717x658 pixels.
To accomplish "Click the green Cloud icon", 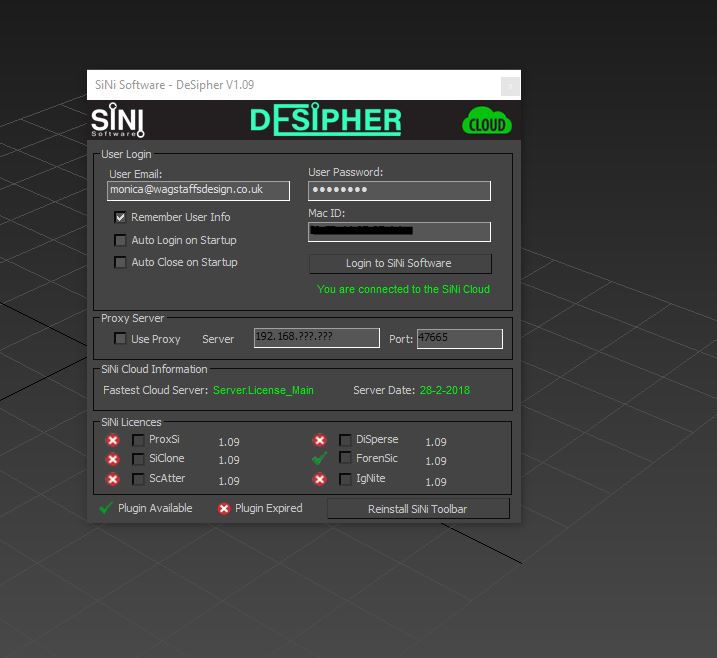I will click(486, 122).
